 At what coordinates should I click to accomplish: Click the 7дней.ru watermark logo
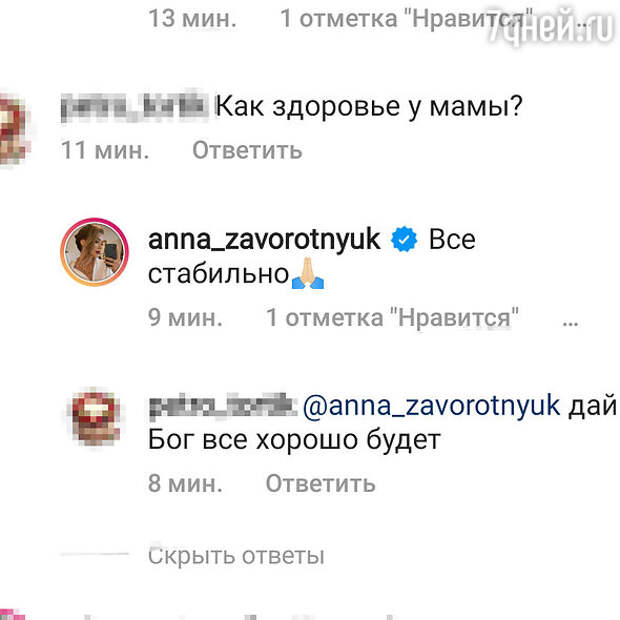[x=550, y=26]
